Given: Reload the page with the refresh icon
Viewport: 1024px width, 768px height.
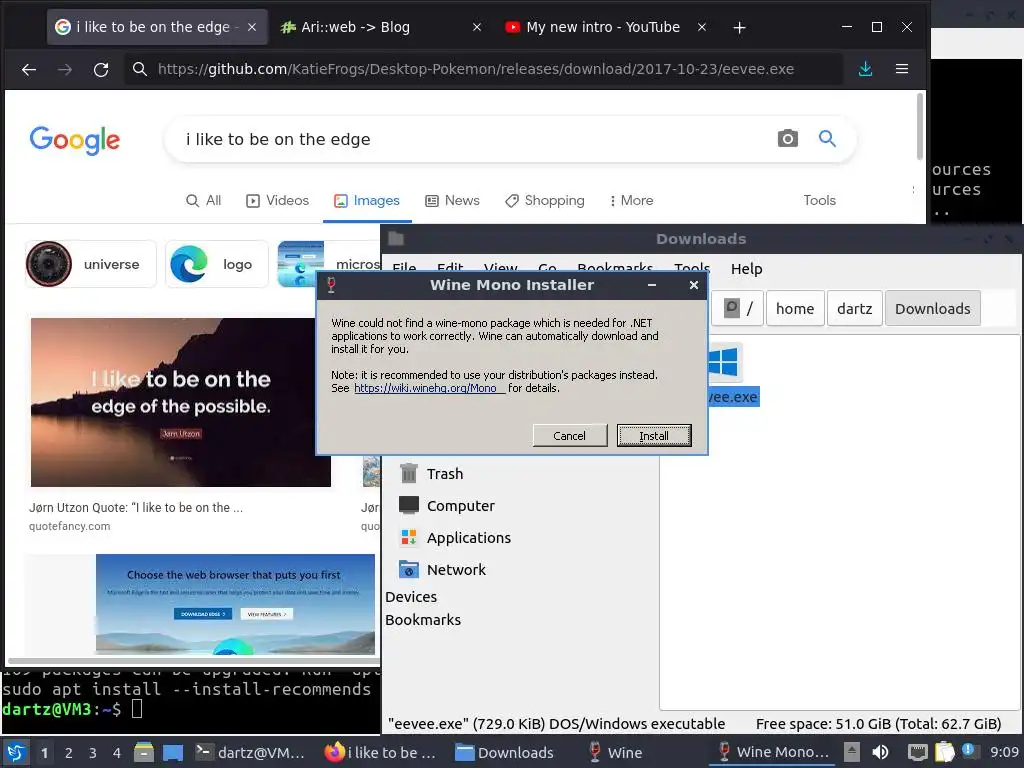Looking at the screenshot, I should [x=101, y=69].
